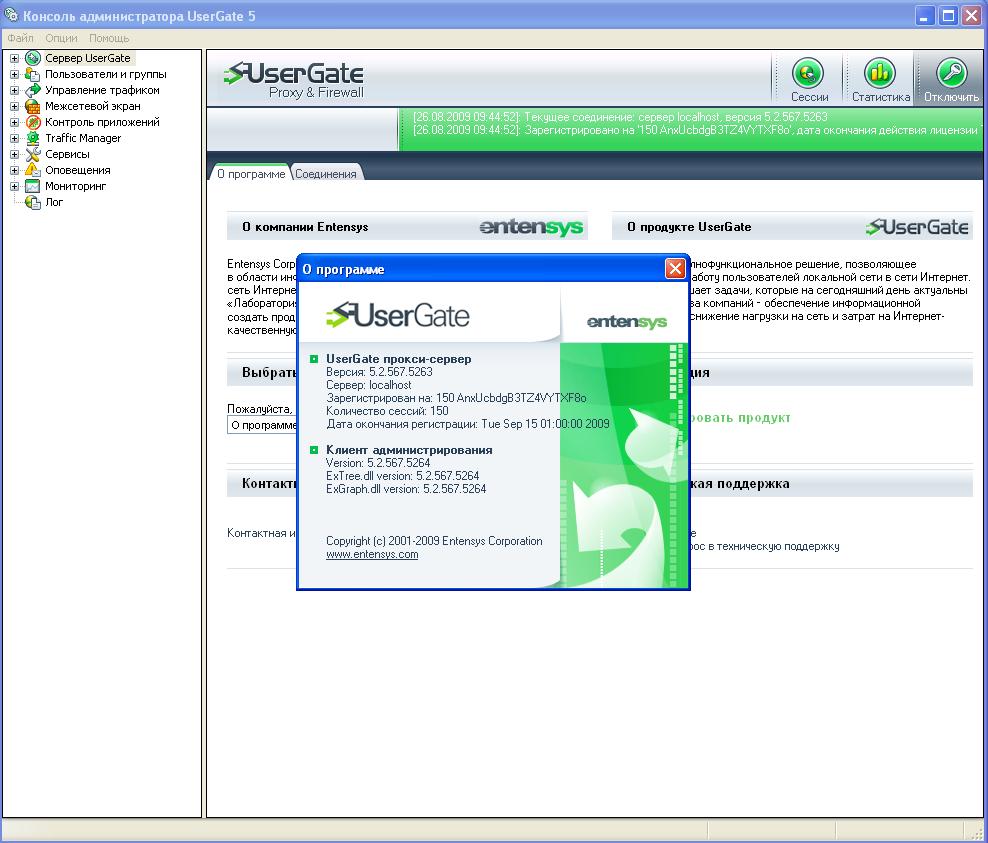This screenshot has width=988, height=843.
Task: Open the Файл menu
Action: [20, 38]
